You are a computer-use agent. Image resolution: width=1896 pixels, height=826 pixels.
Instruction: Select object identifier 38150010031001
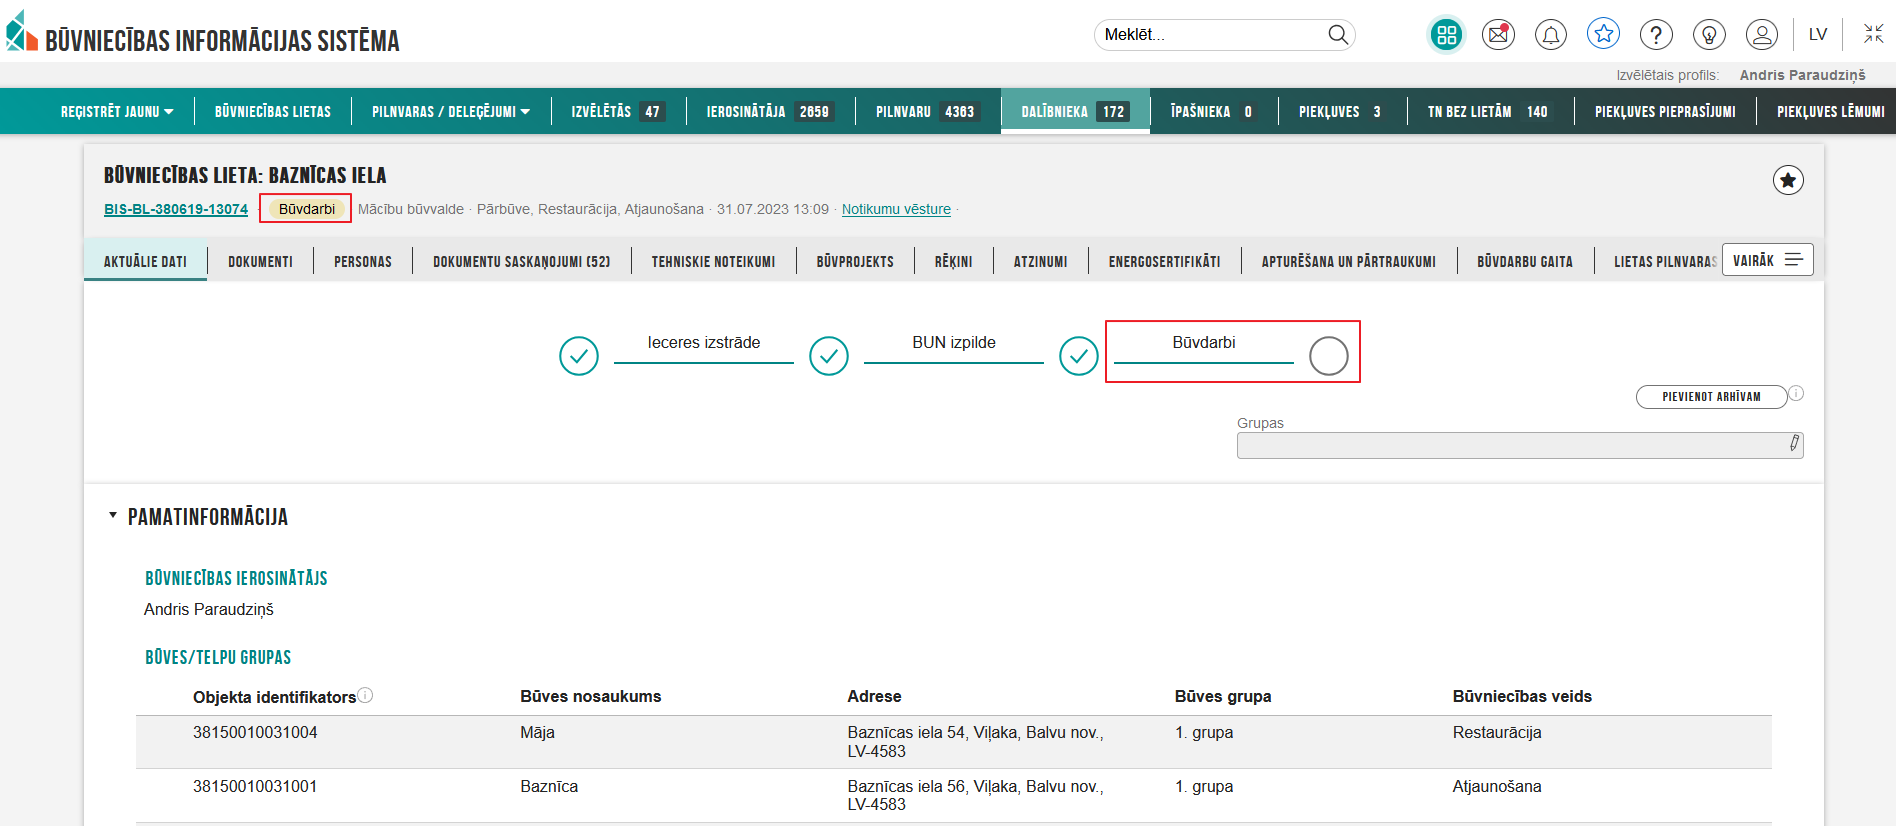tap(255, 786)
